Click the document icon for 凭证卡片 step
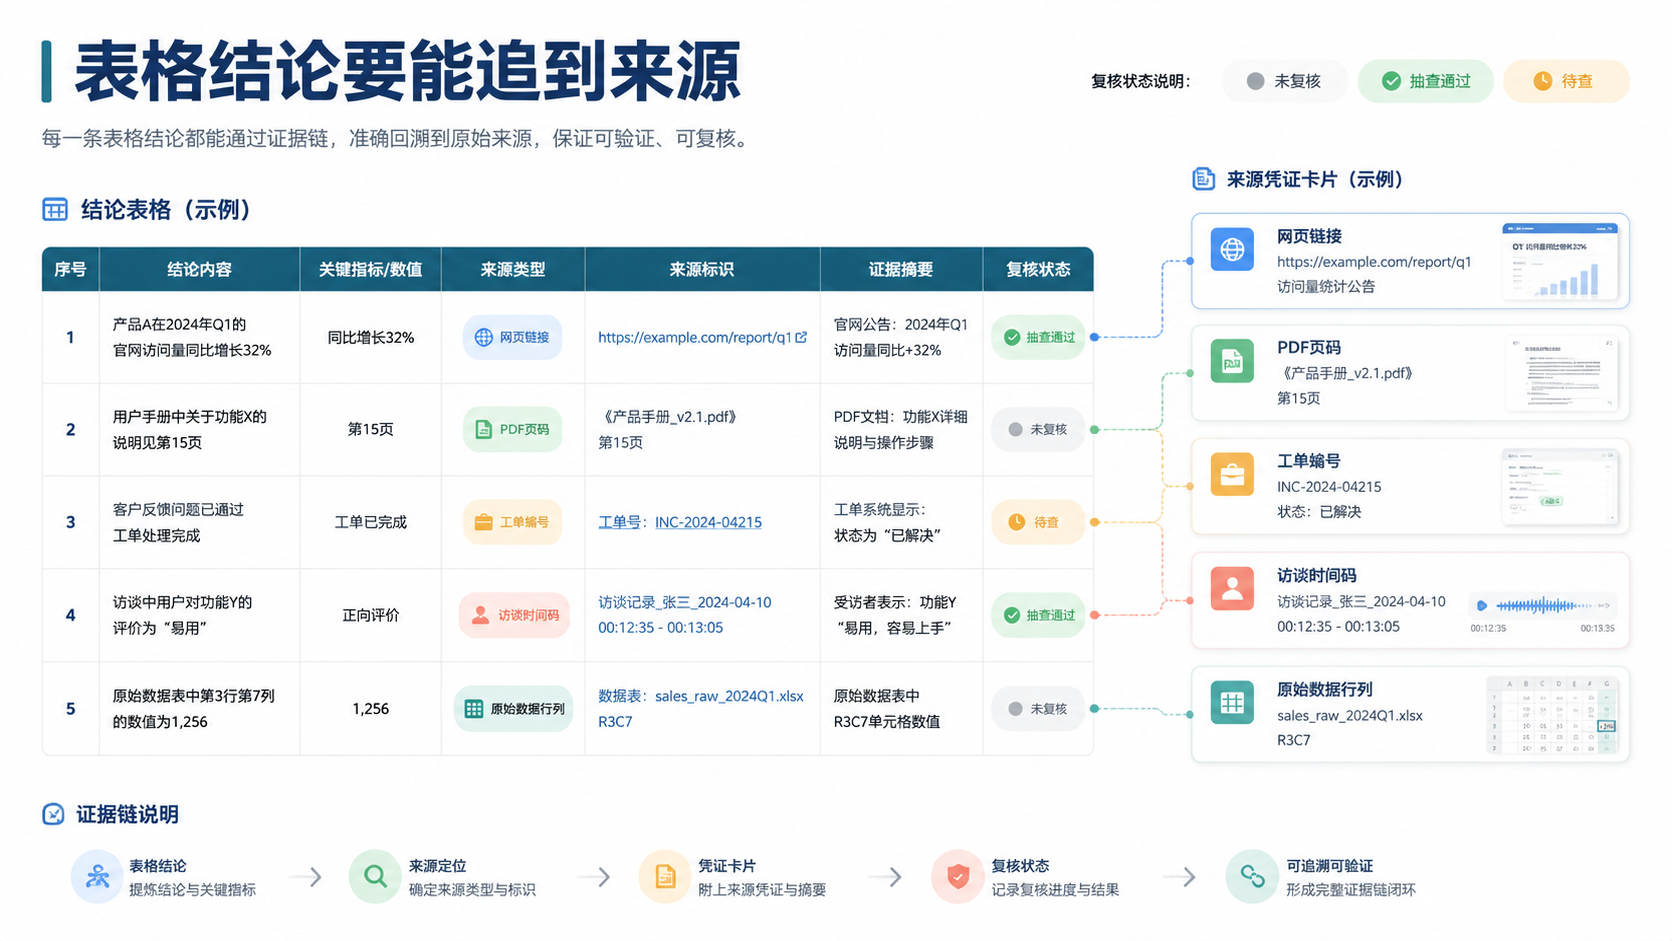1672x941 pixels. point(665,877)
